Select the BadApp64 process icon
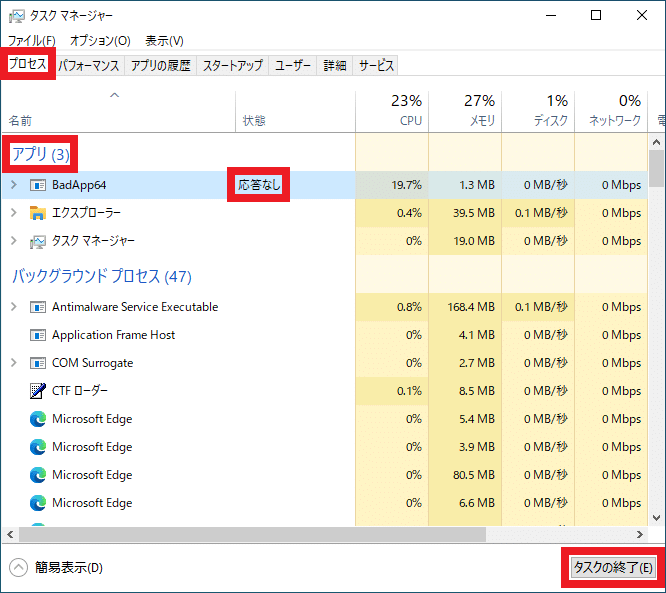The width and height of the screenshot is (666, 593). coord(38,185)
